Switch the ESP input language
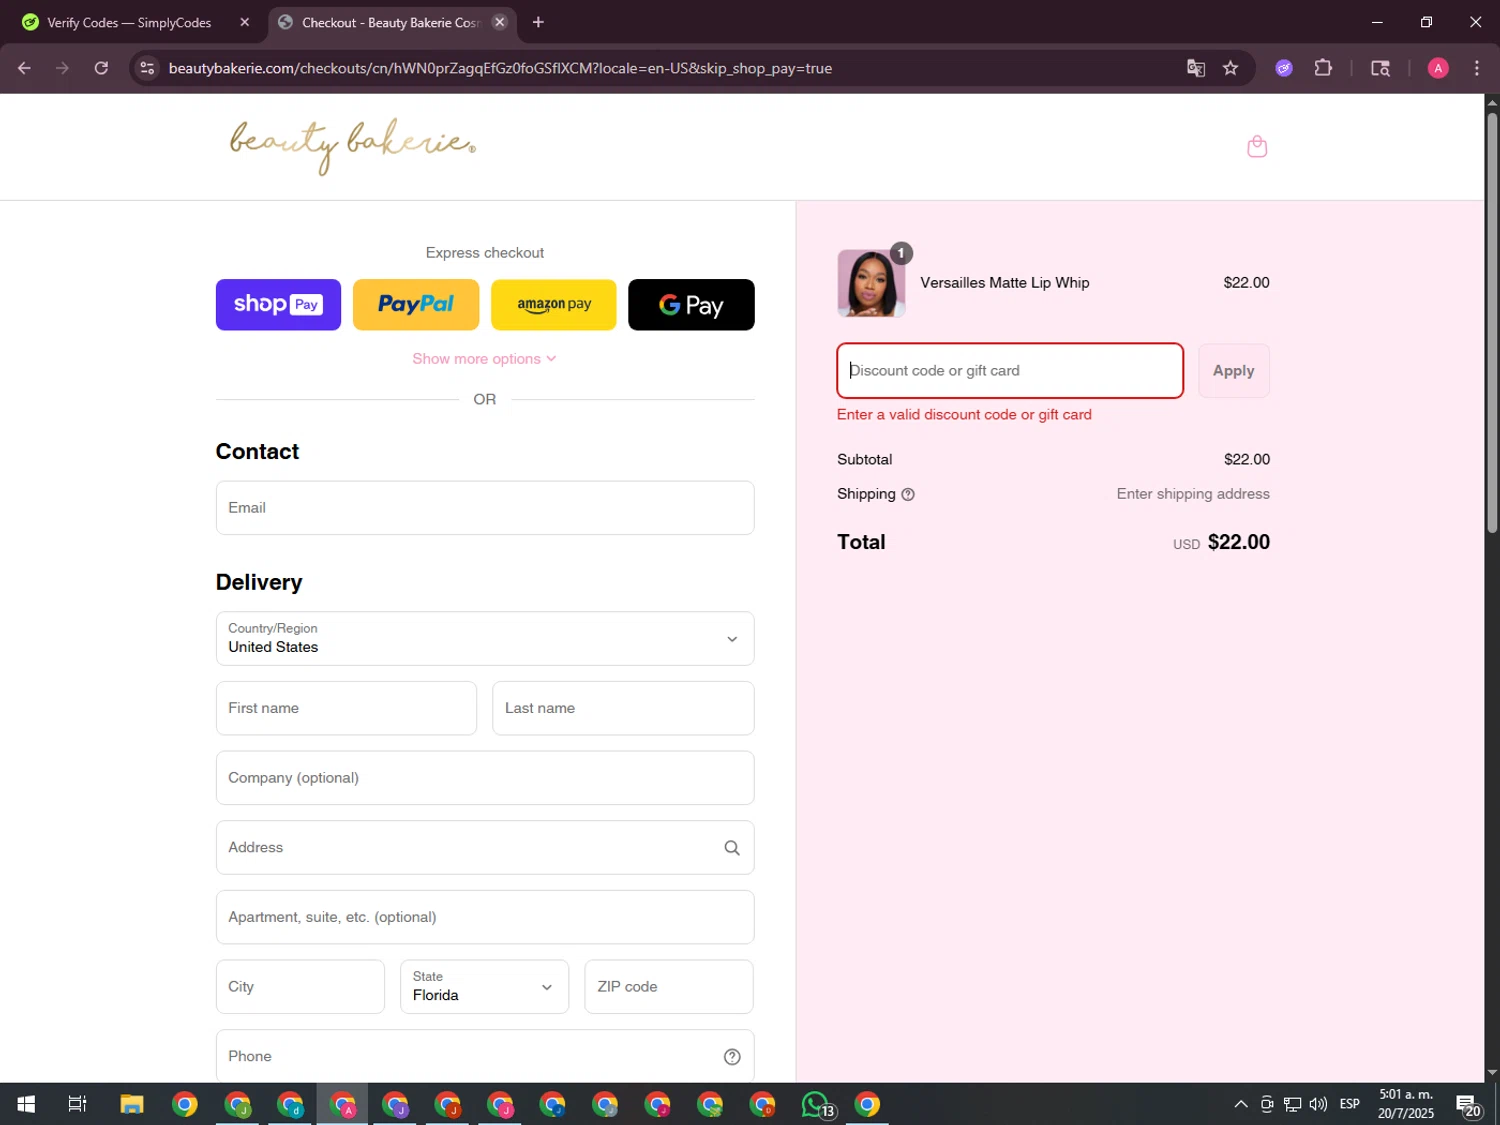 (x=1350, y=1104)
